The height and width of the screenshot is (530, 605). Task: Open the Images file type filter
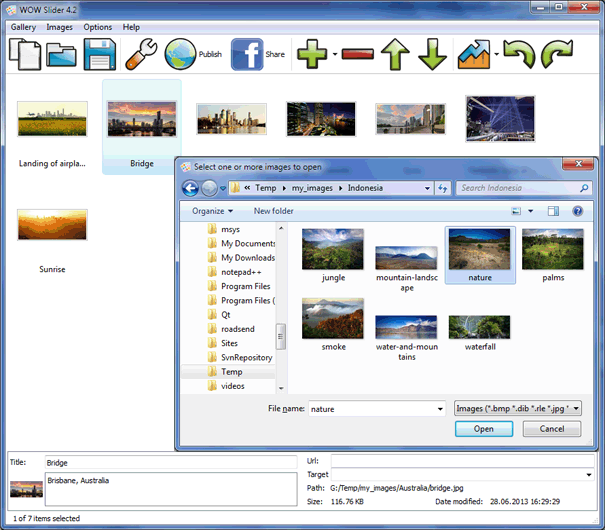point(518,408)
